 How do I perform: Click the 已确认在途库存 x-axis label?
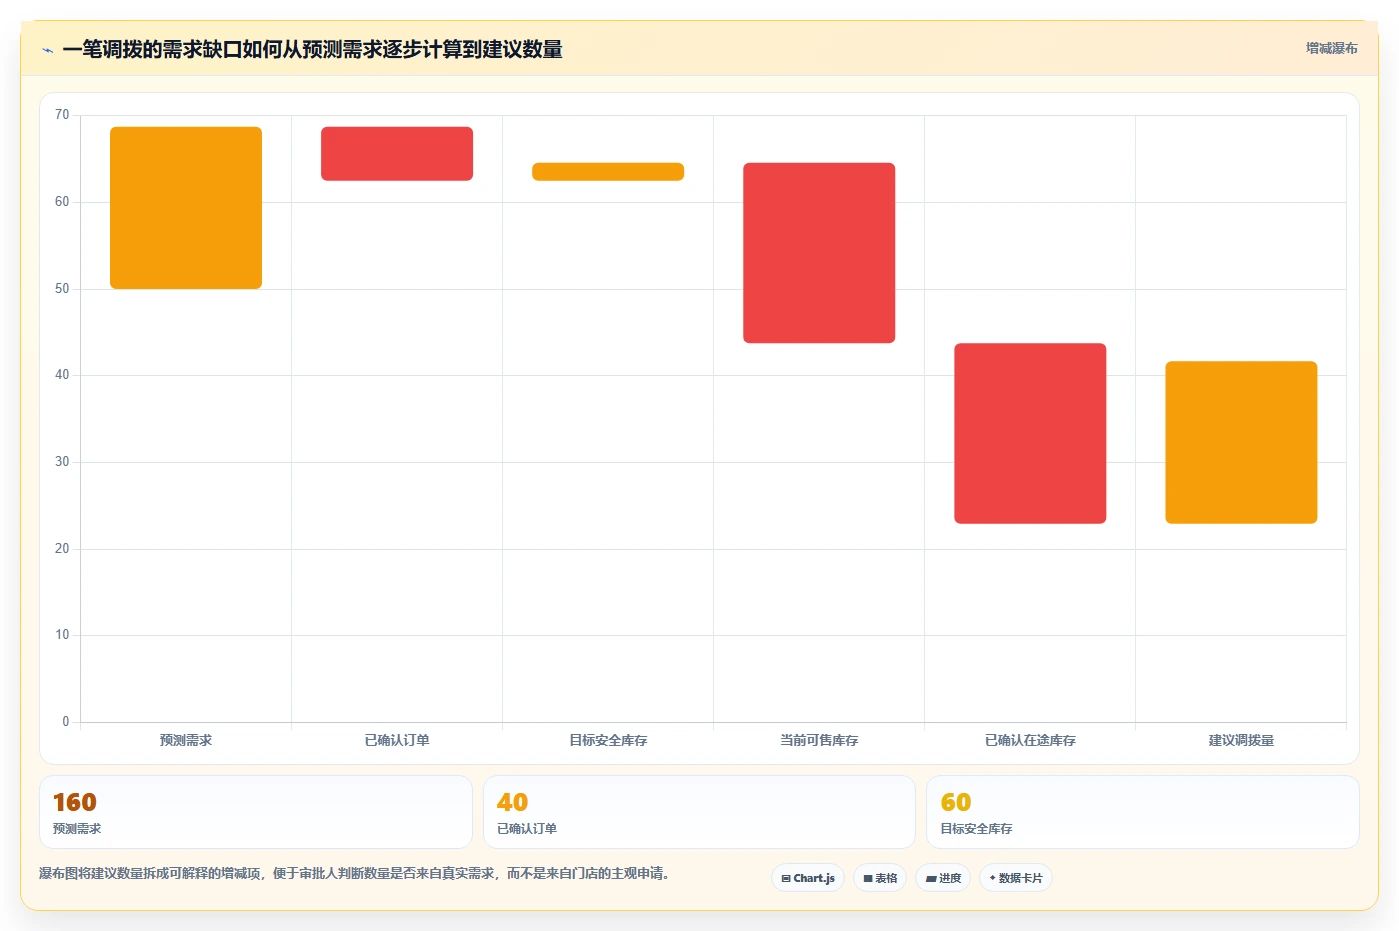coord(1030,740)
